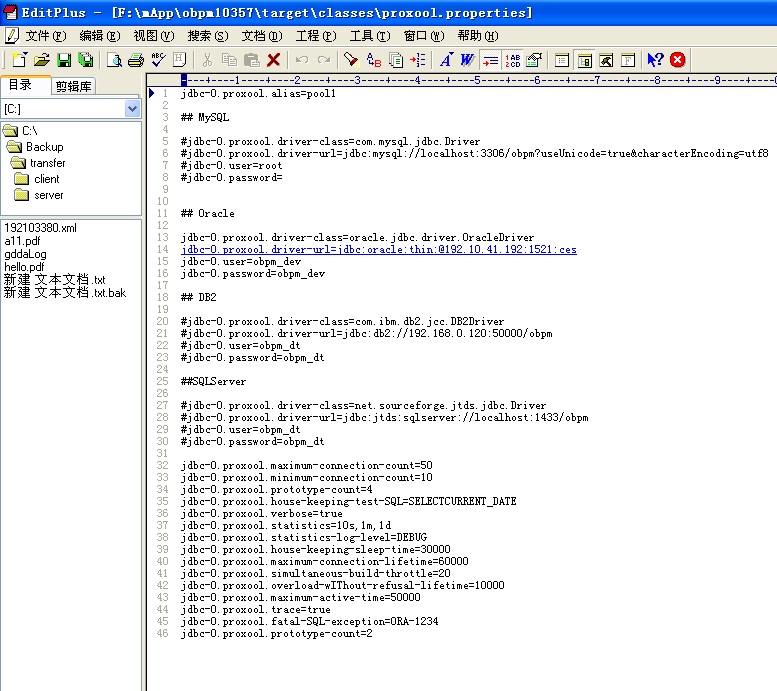Select the transfer folder
Screen dimensions: 777x691
(38, 163)
